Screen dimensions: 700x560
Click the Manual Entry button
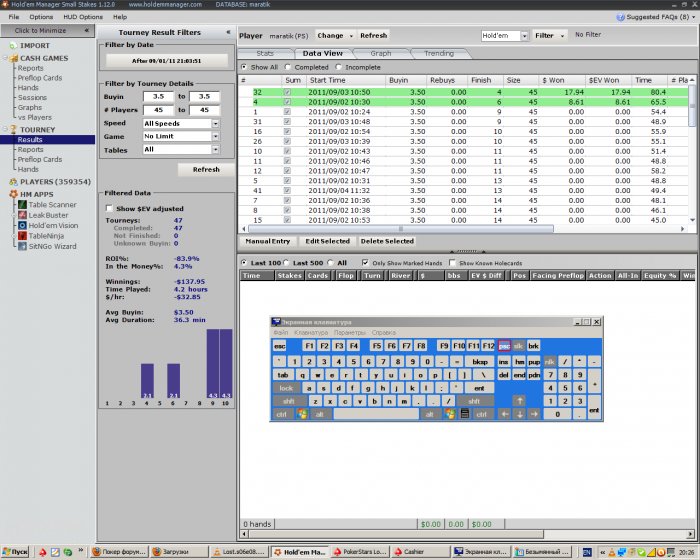point(268,241)
